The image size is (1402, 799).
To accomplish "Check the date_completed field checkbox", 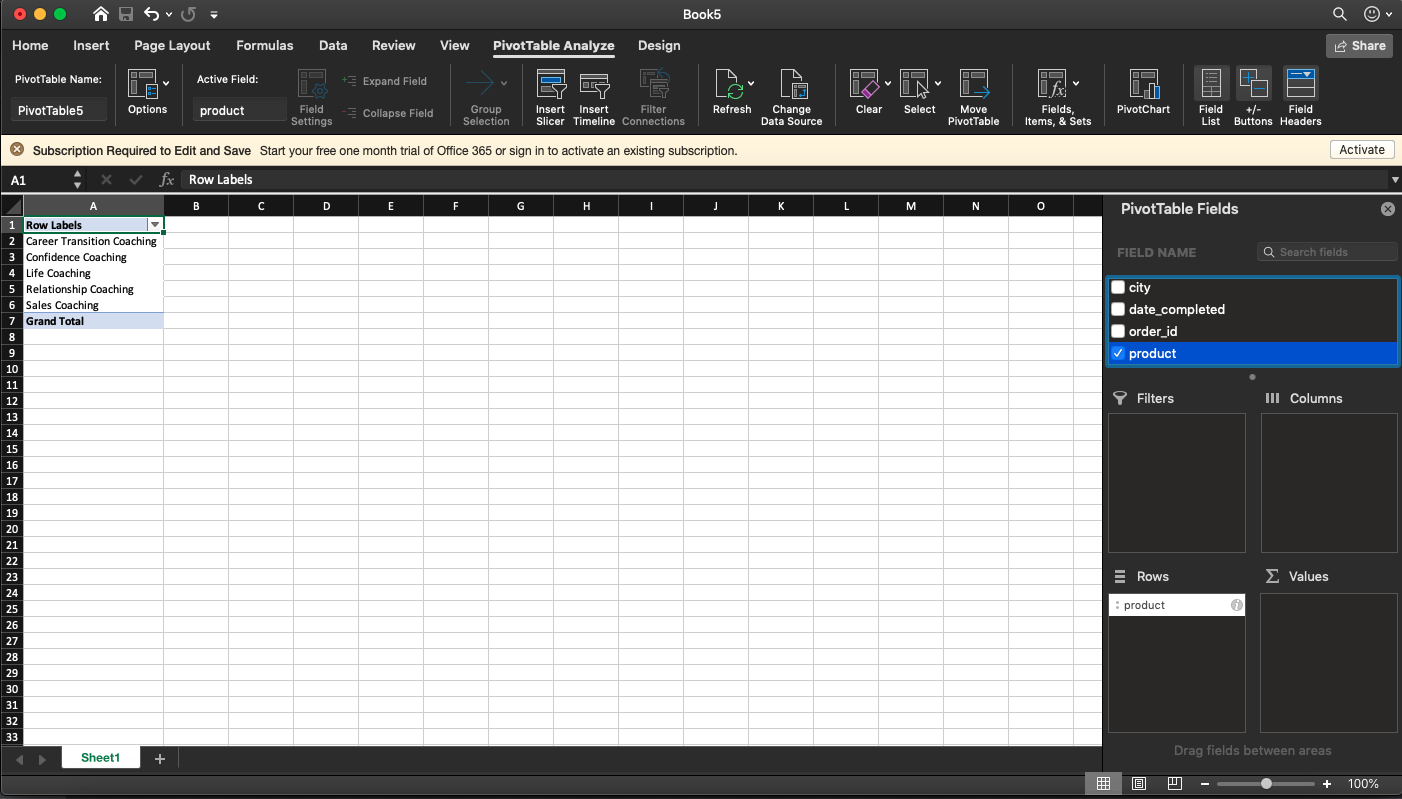I will 1118,309.
